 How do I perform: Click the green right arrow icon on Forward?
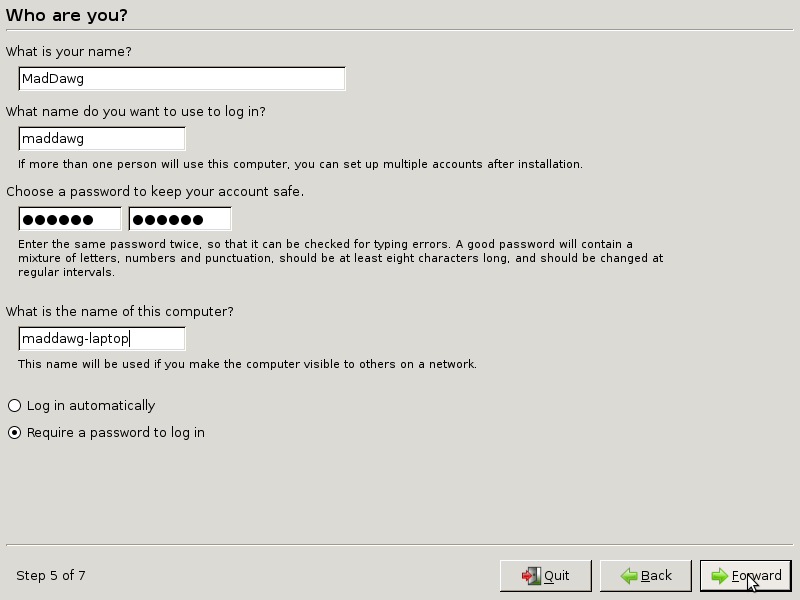click(x=719, y=576)
